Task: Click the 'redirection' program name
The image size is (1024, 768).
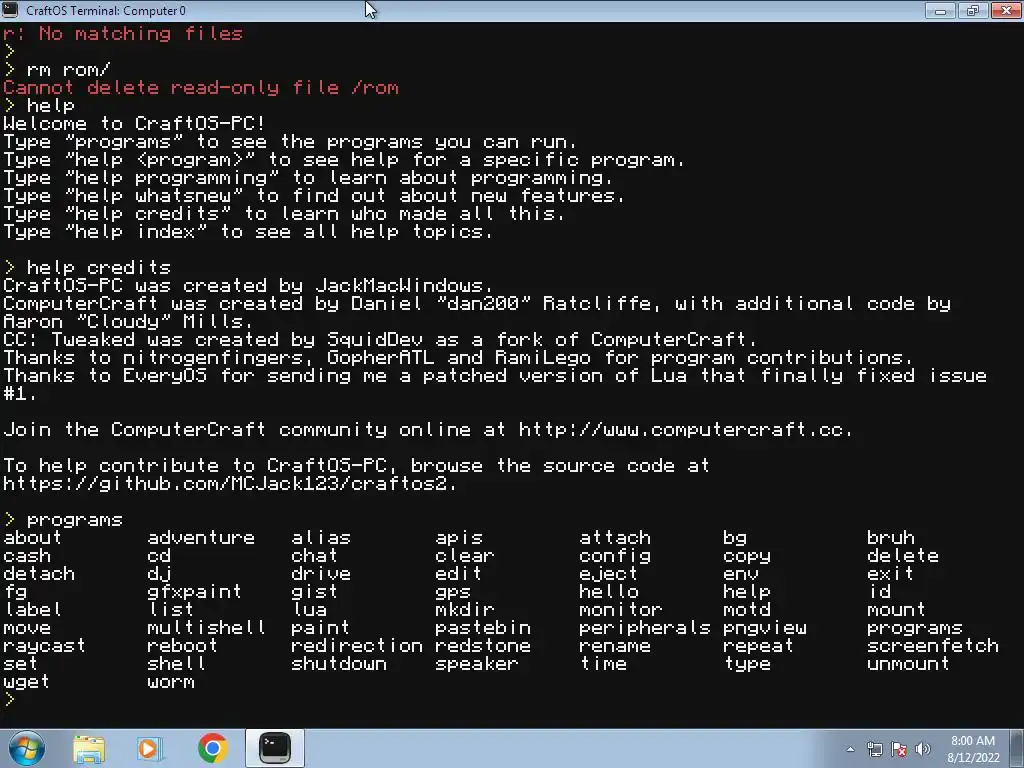Action: (x=357, y=646)
